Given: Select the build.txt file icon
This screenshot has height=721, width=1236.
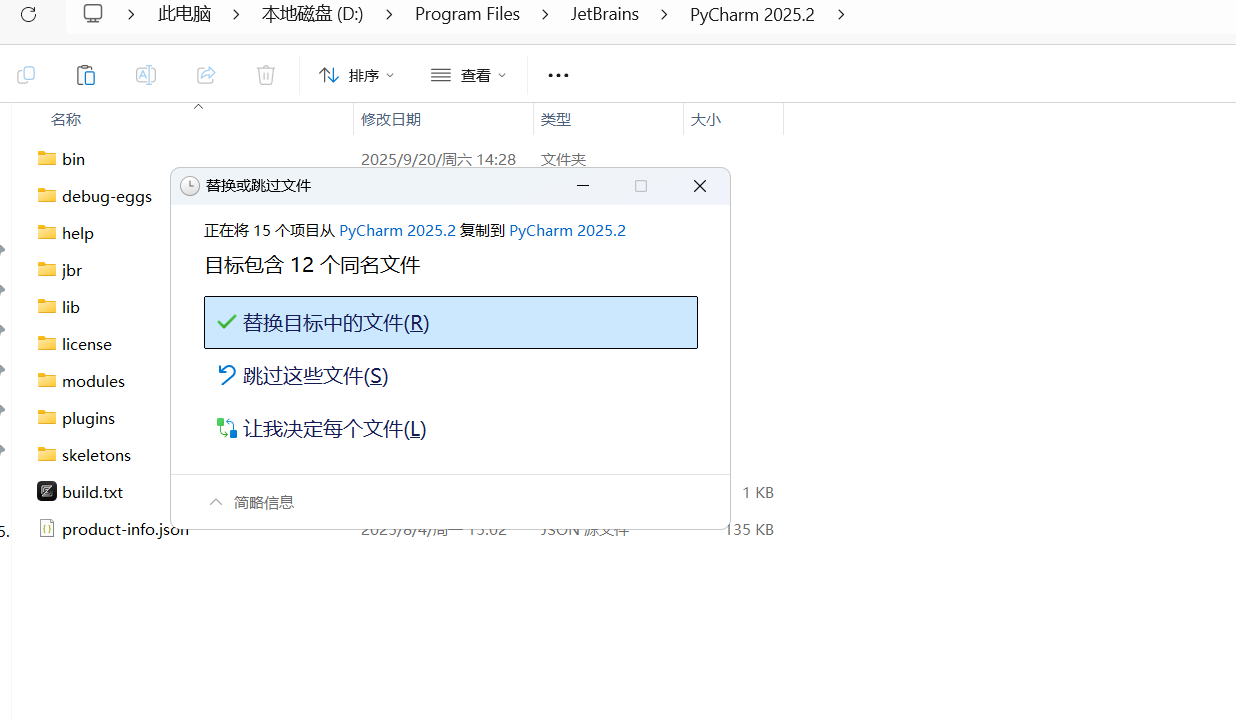Looking at the screenshot, I should 47,491.
